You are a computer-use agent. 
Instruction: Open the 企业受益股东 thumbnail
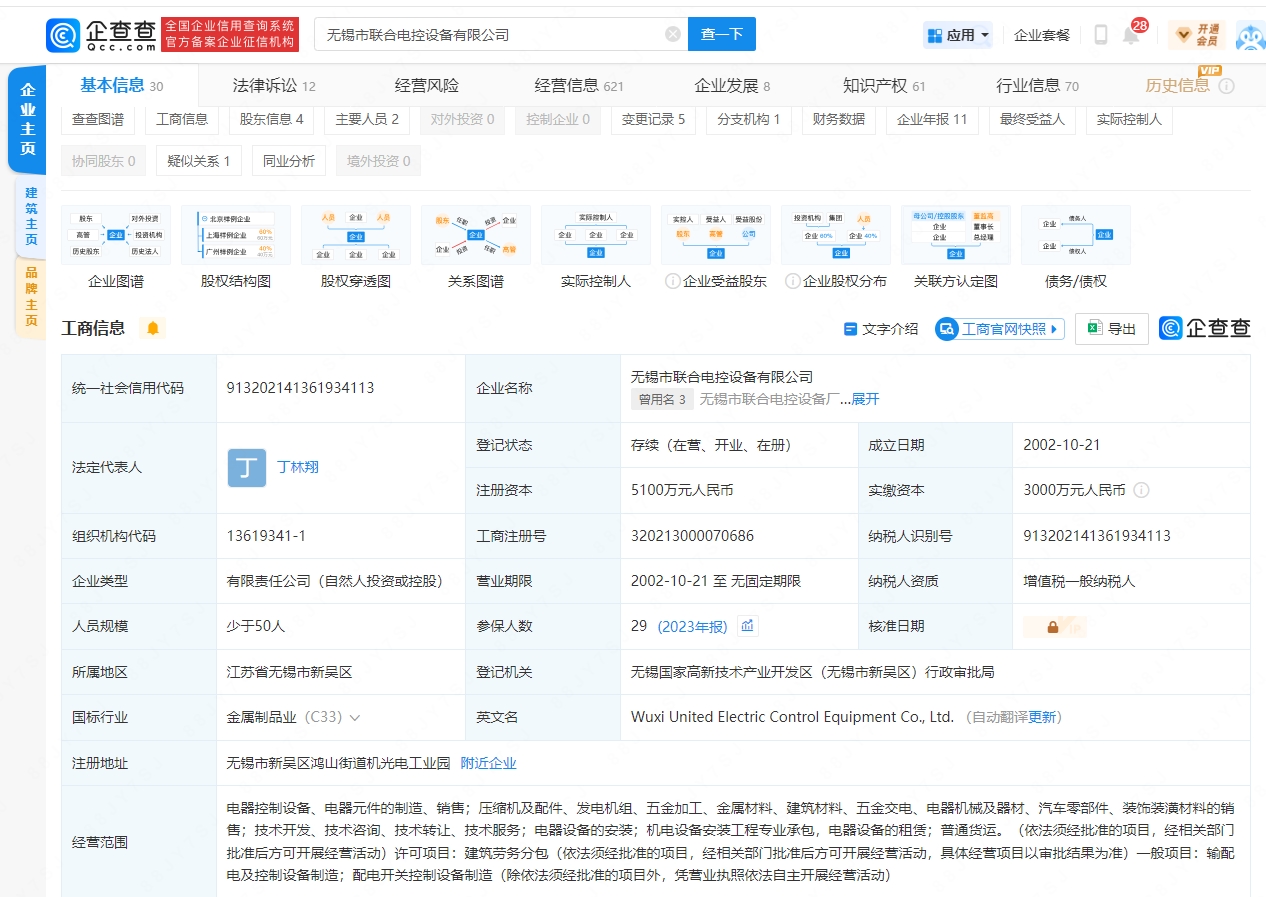click(x=716, y=235)
